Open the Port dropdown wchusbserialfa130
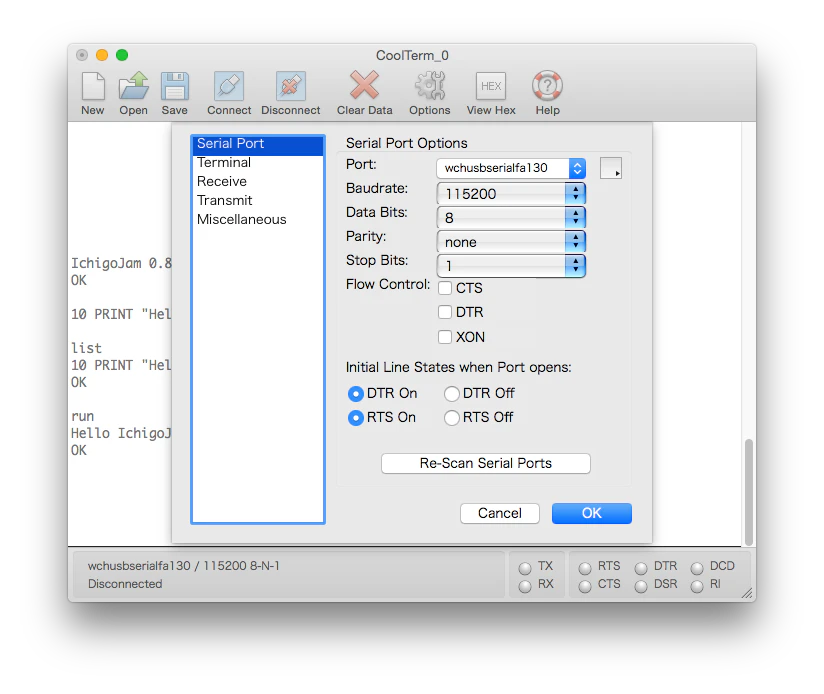 click(511, 168)
